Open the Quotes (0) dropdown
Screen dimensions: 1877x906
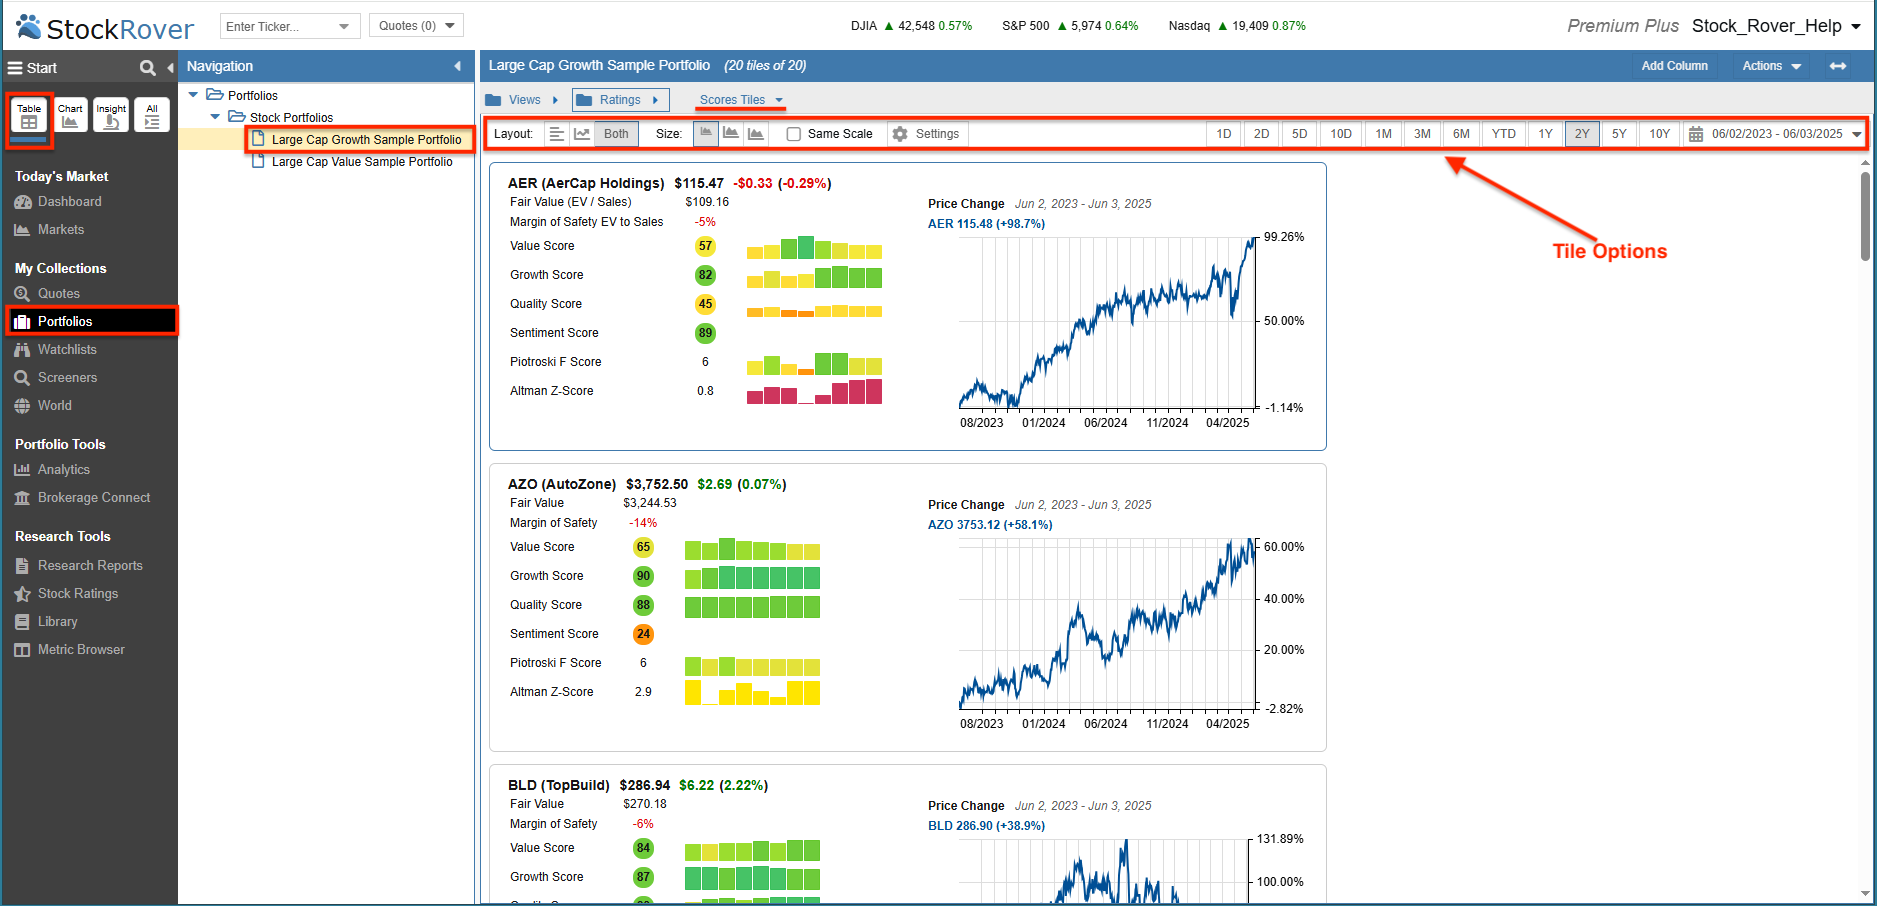click(x=416, y=26)
